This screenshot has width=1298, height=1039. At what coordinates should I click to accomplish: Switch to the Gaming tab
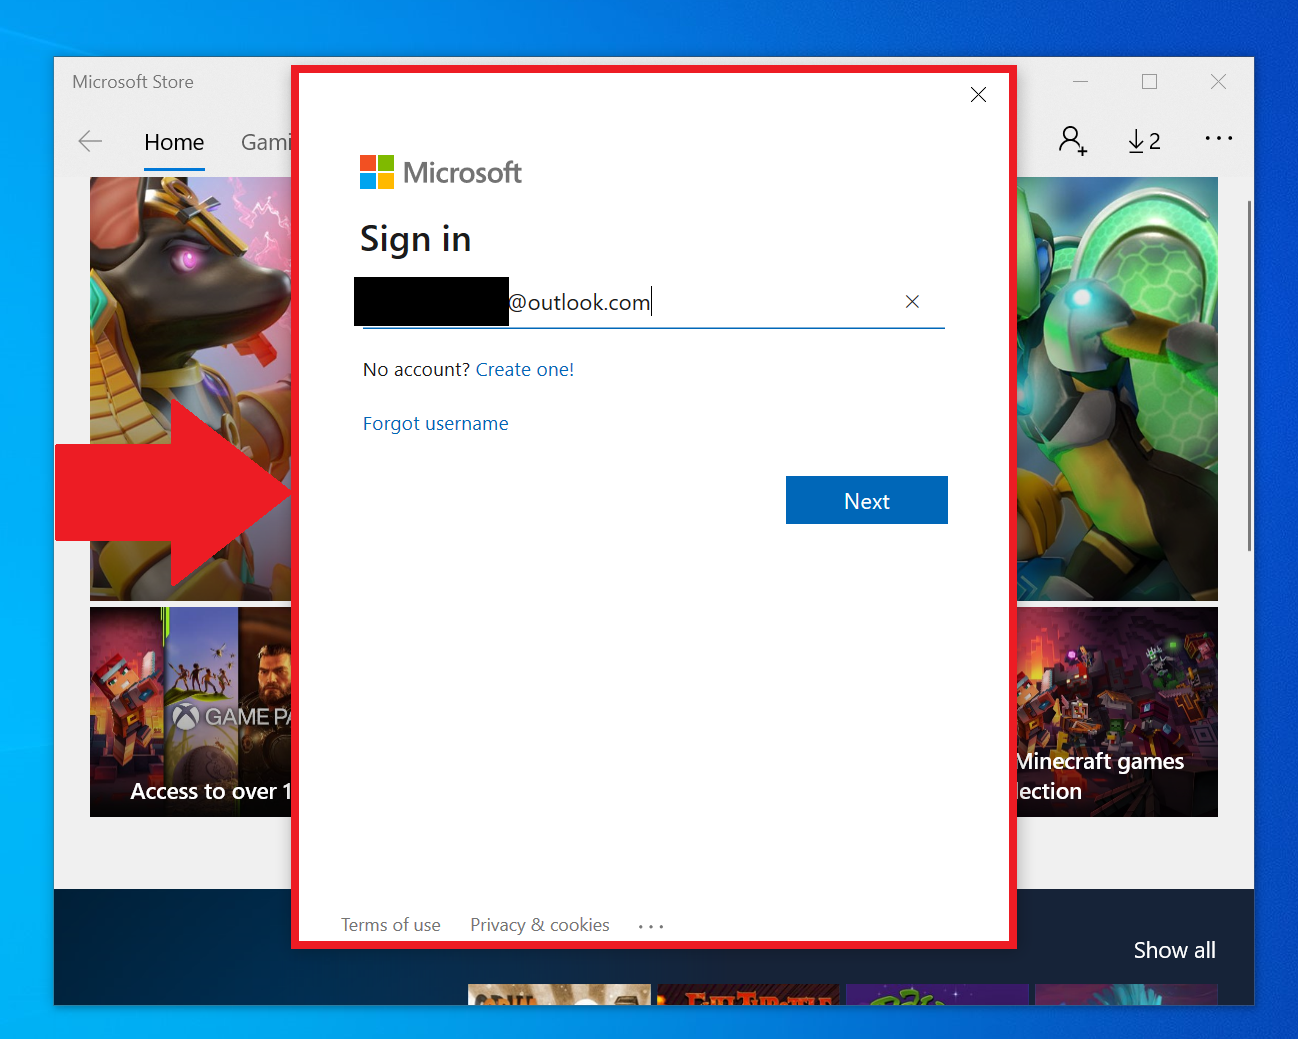266,142
